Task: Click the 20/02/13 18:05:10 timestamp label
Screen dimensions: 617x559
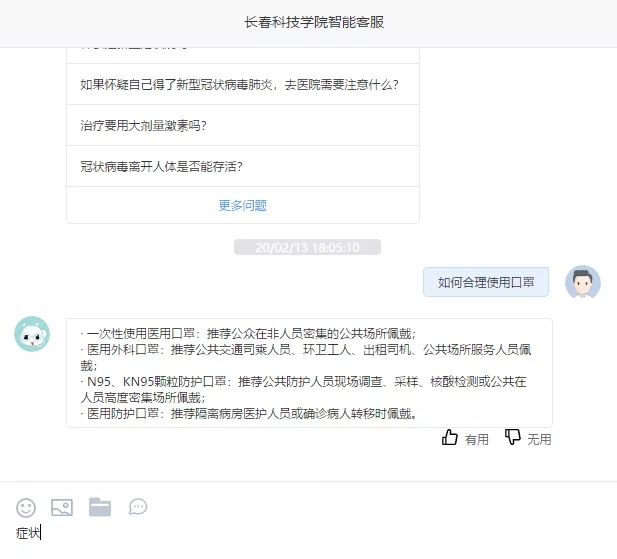Action: pyautogui.click(x=307, y=247)
